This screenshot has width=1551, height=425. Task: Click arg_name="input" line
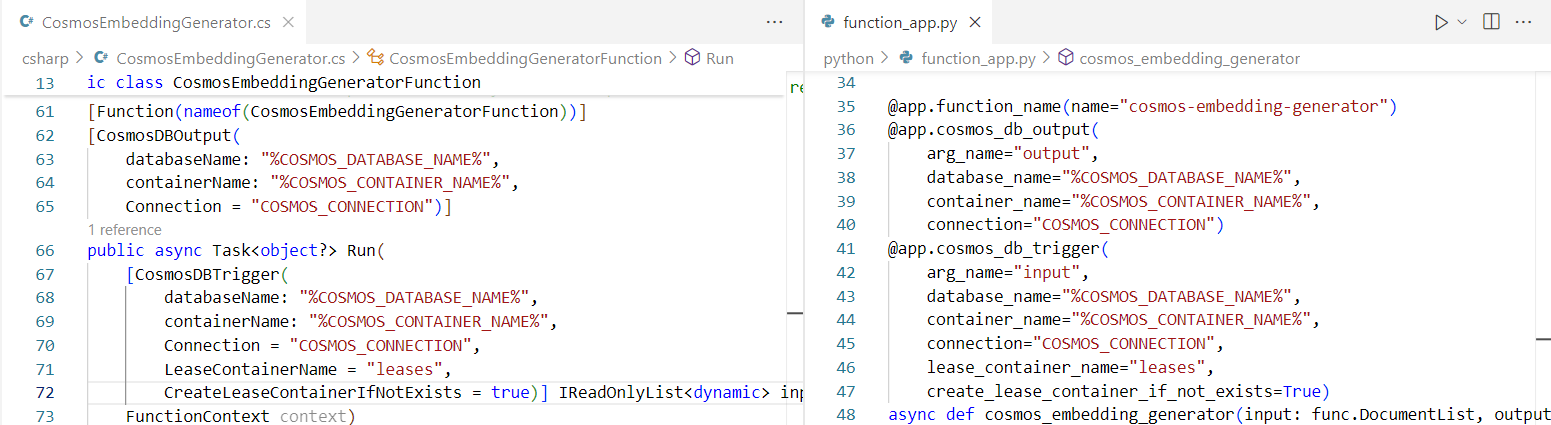1007,272
